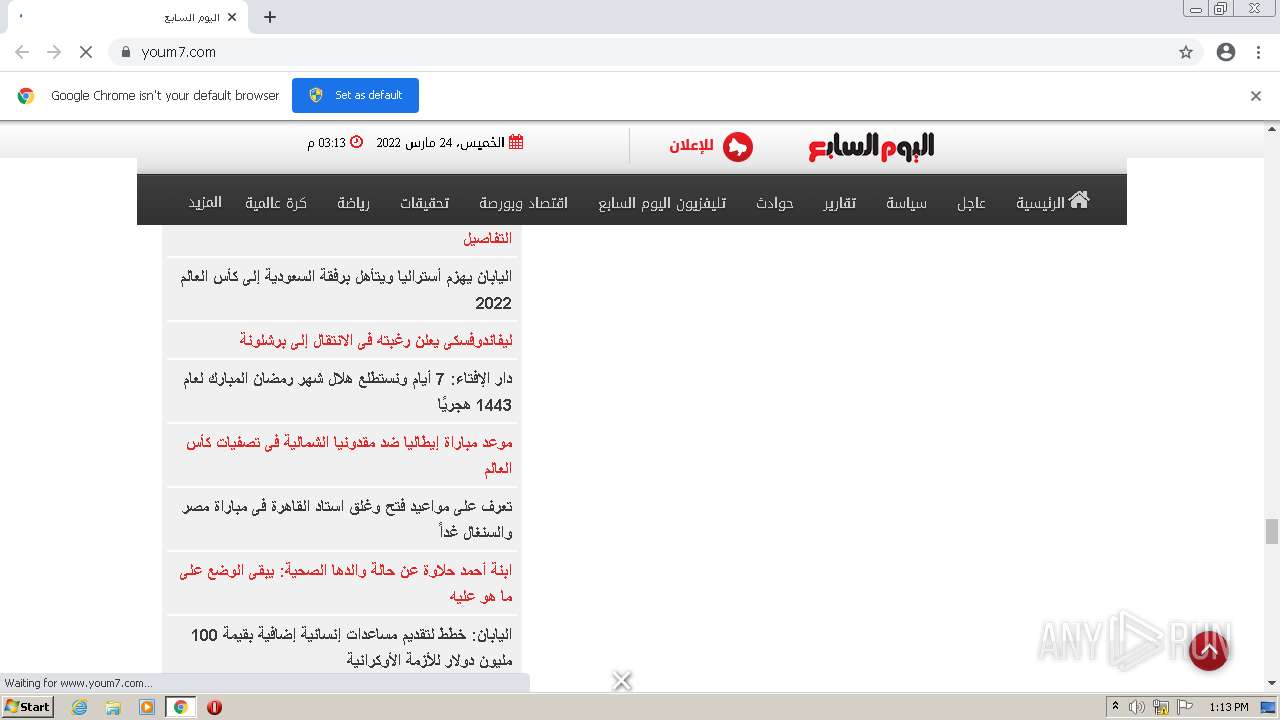Screen dimensions: 1280x720
Task: Click the network tray icon
Action: pyautogui.click(x=1161, y=707)
